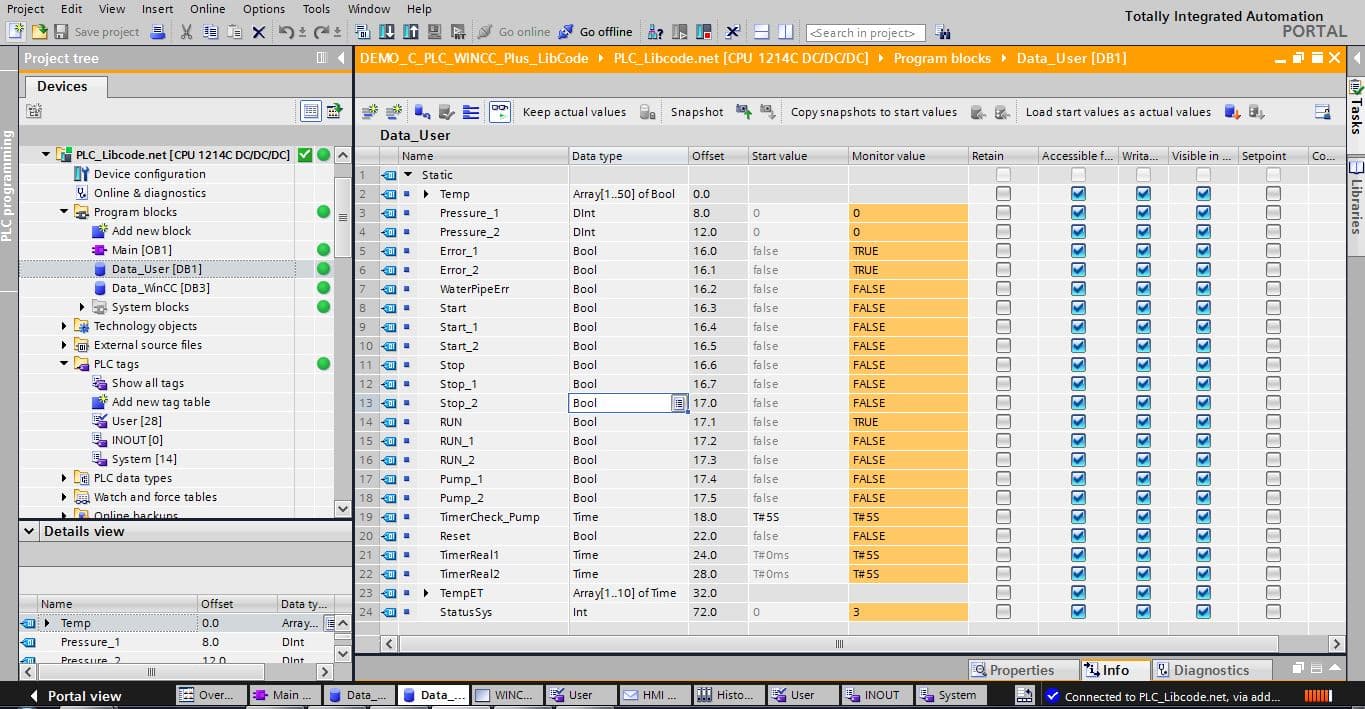Expand the Temp array row
The height and width of the screenshot is (709, 1365).
tap(426, 194)
